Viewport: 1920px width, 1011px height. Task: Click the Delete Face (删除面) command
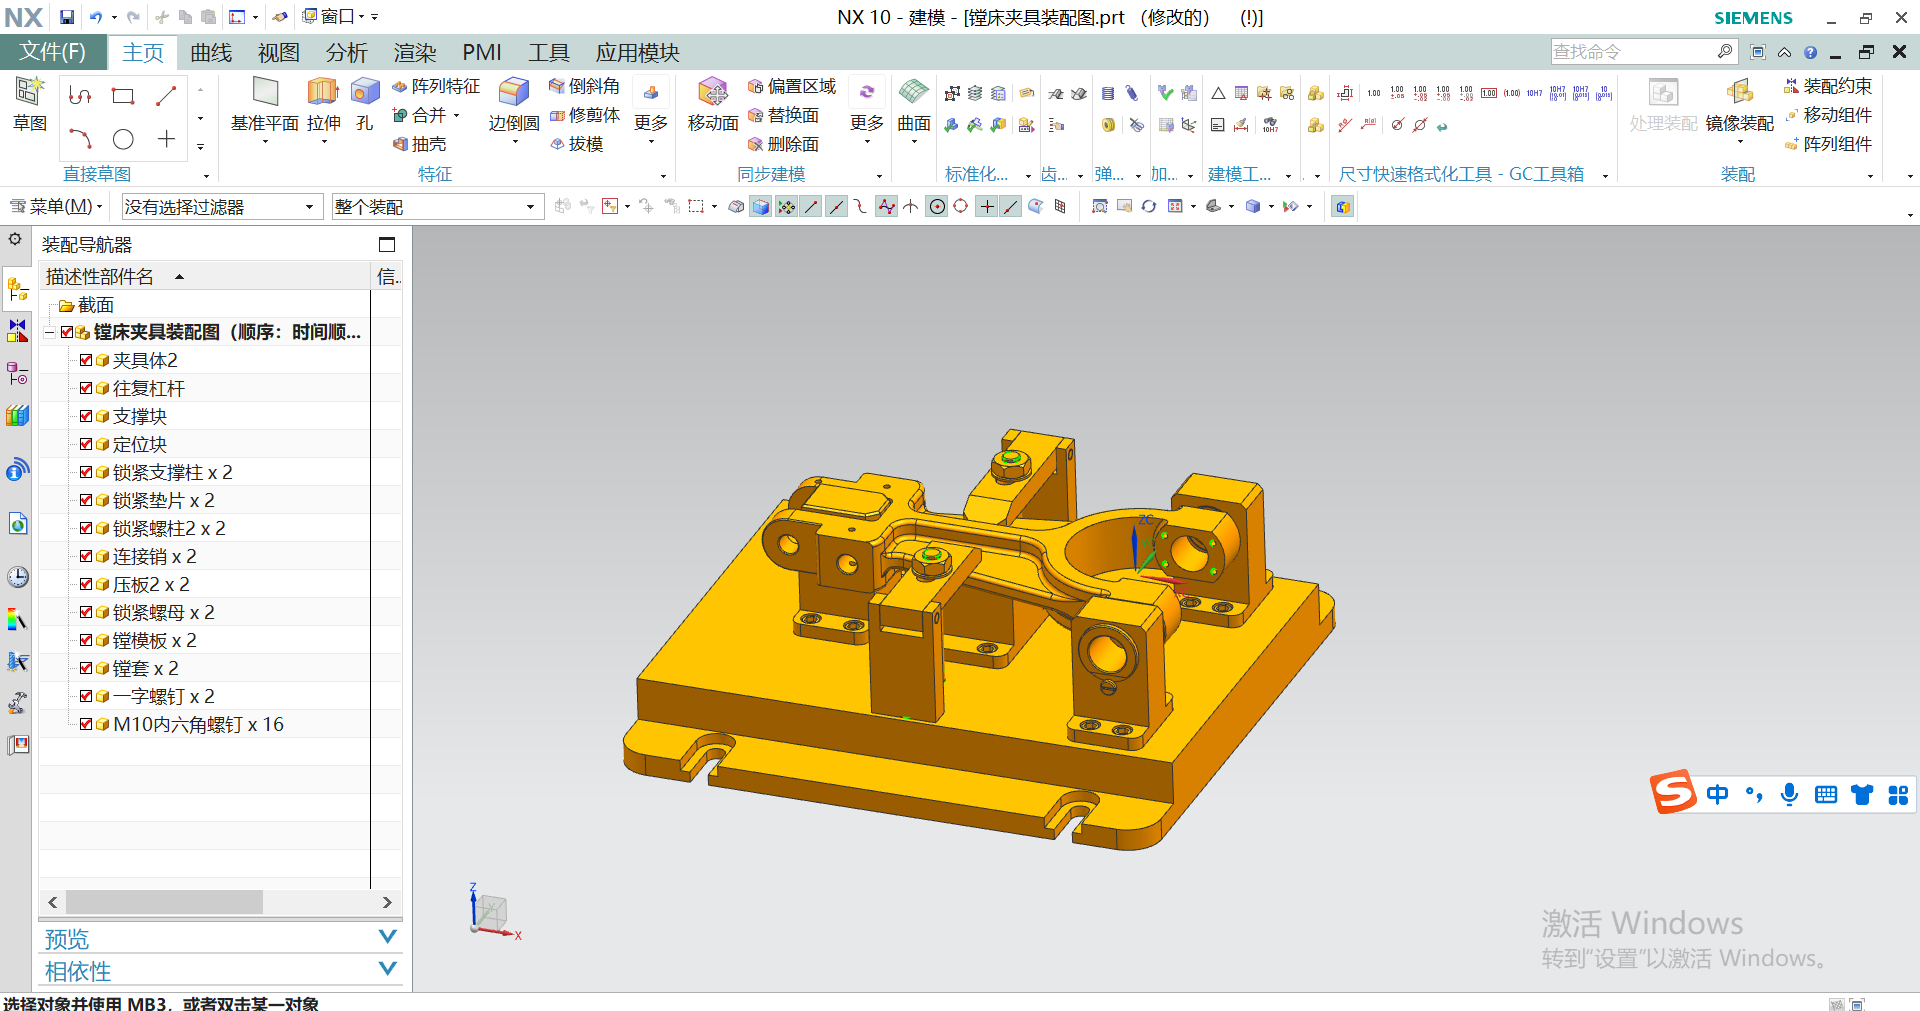coord(783,144)
